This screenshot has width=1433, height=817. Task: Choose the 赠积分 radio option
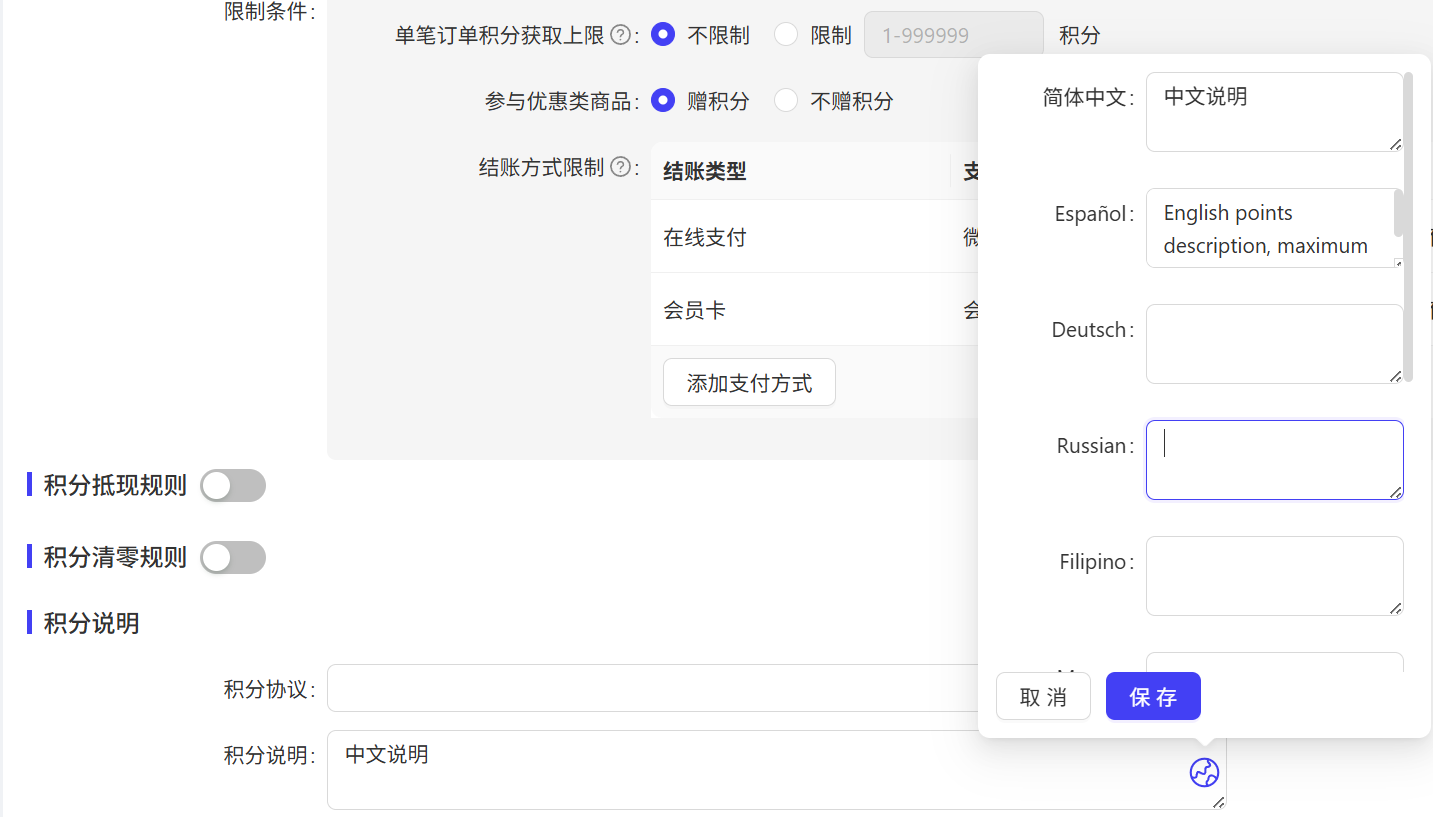click(x=662, y=101)
